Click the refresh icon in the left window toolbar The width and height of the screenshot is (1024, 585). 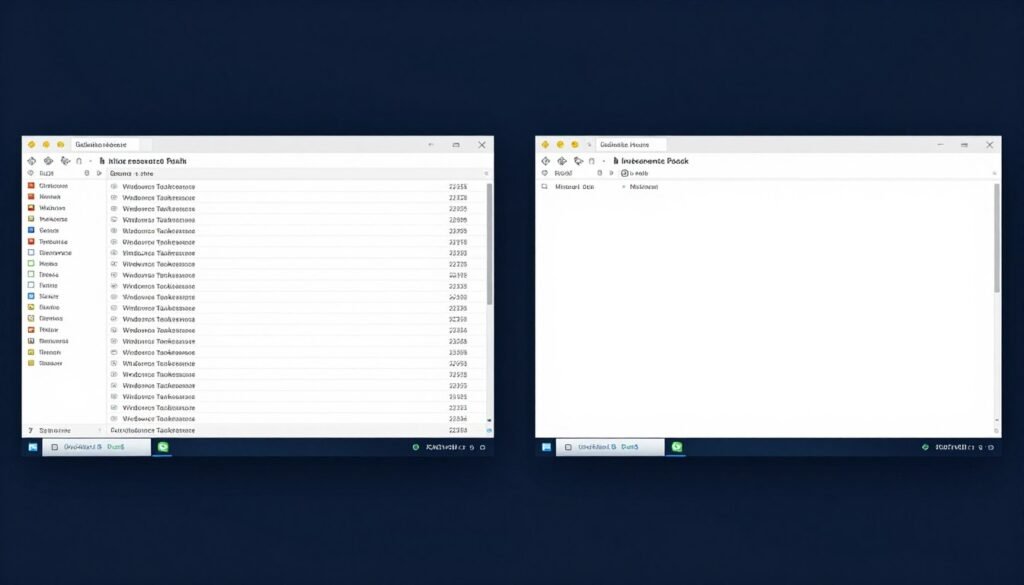pyautogui.click(x=65, y=160)
